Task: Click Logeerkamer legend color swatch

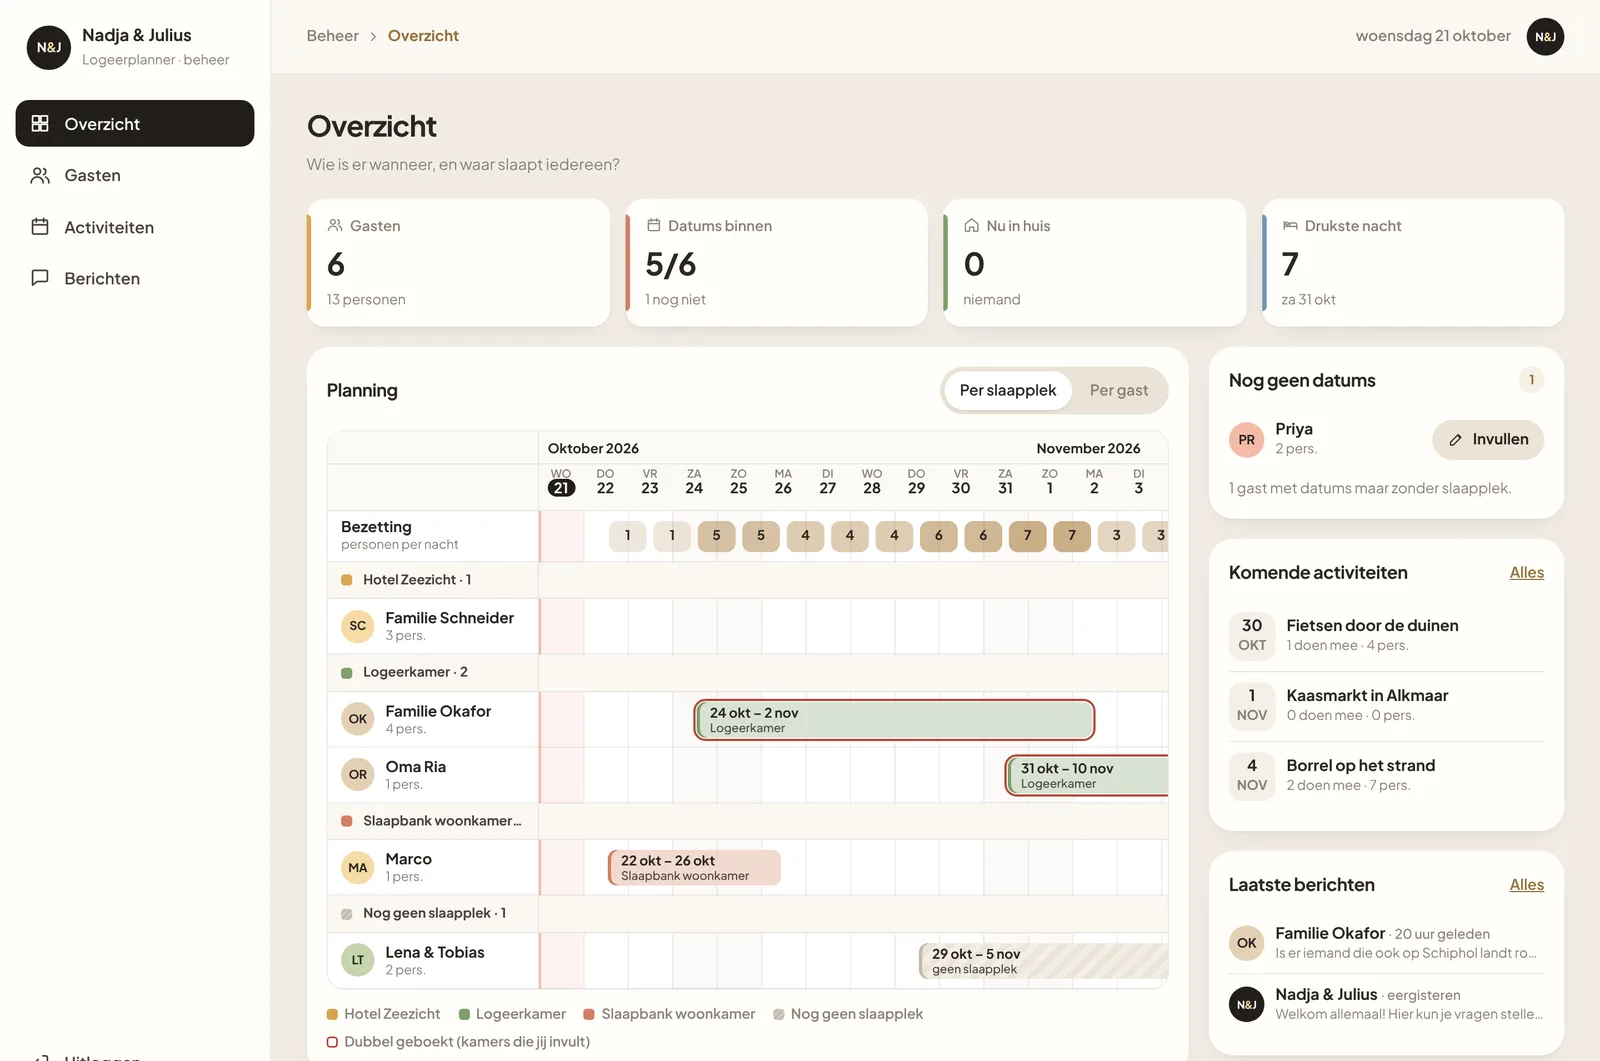Action: [x=464, y=1014]
